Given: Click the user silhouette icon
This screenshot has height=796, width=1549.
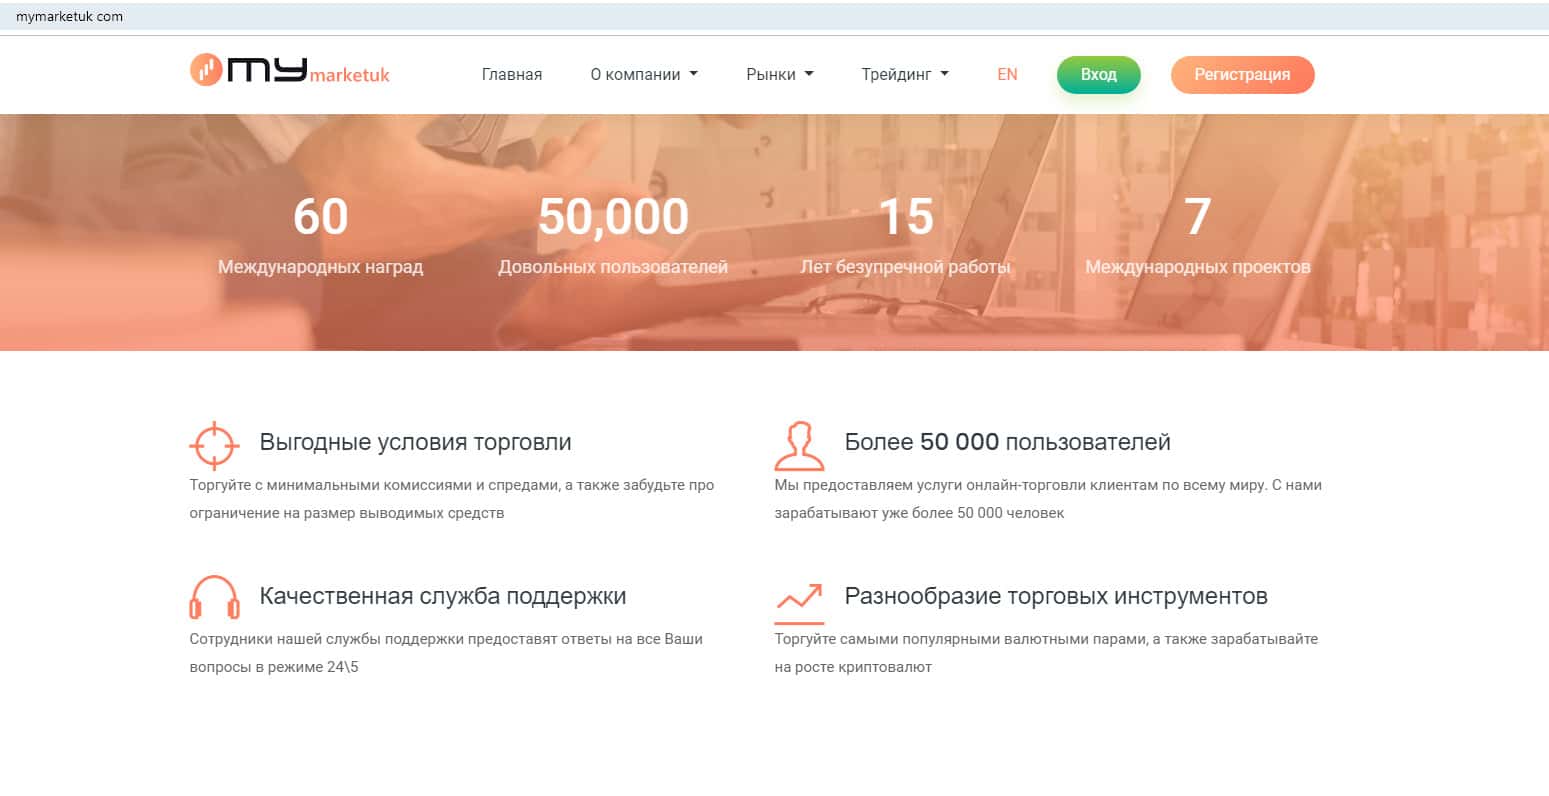Looking at the screenshot, I should 799,445.
